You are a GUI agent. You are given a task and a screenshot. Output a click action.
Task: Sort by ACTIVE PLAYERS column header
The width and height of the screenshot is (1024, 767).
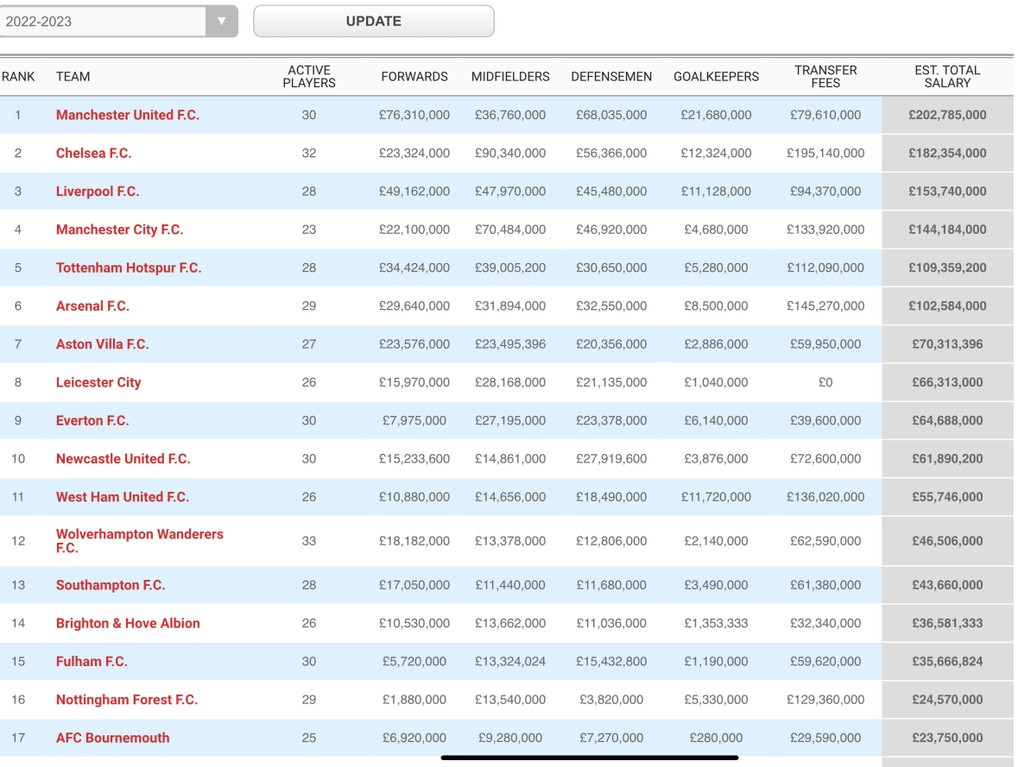pos(309,76)
